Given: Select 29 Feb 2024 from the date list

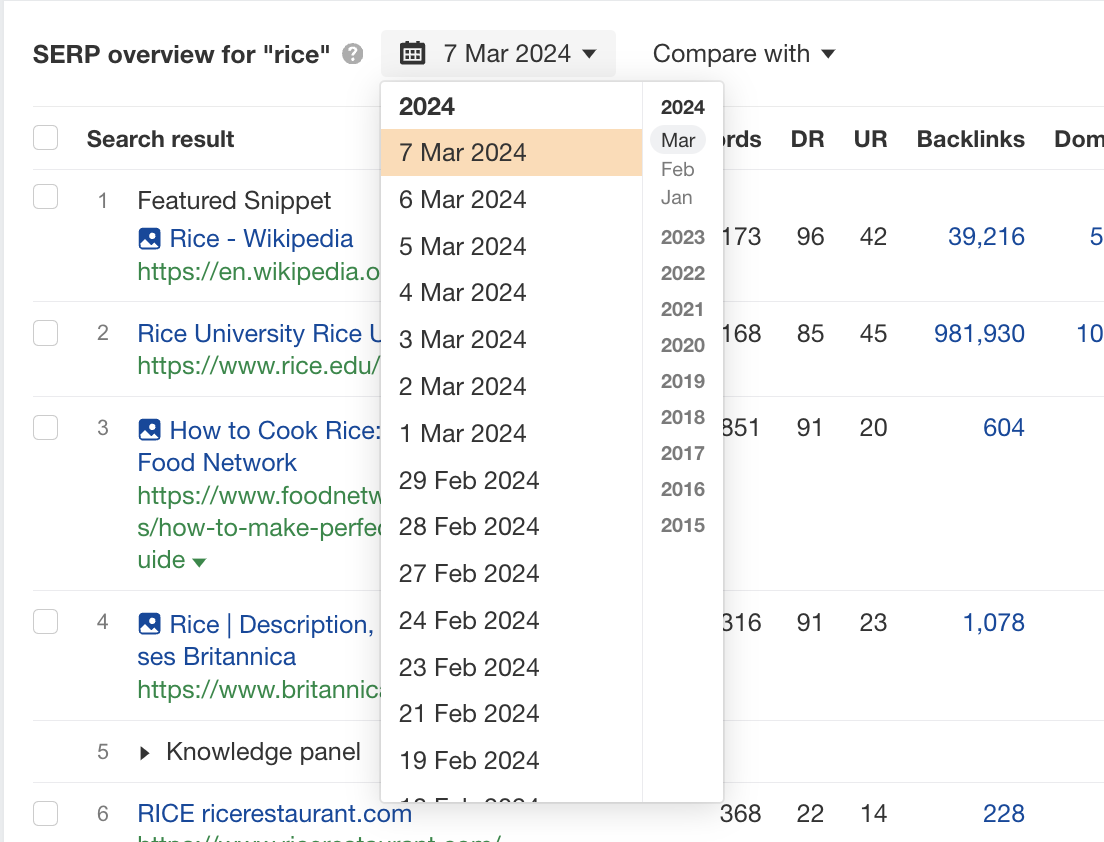Looking at the screenshot, I should [x=468, y=480].
